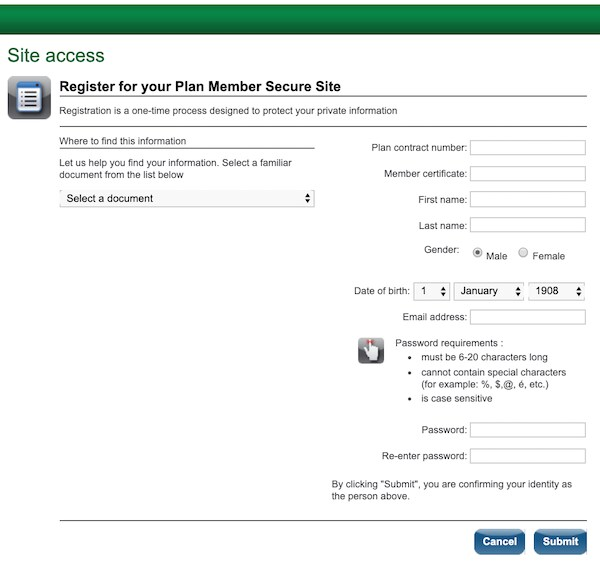This screenshot has height=570, width=600.
Task: Click the Gender label
Action: click(442, 250)
